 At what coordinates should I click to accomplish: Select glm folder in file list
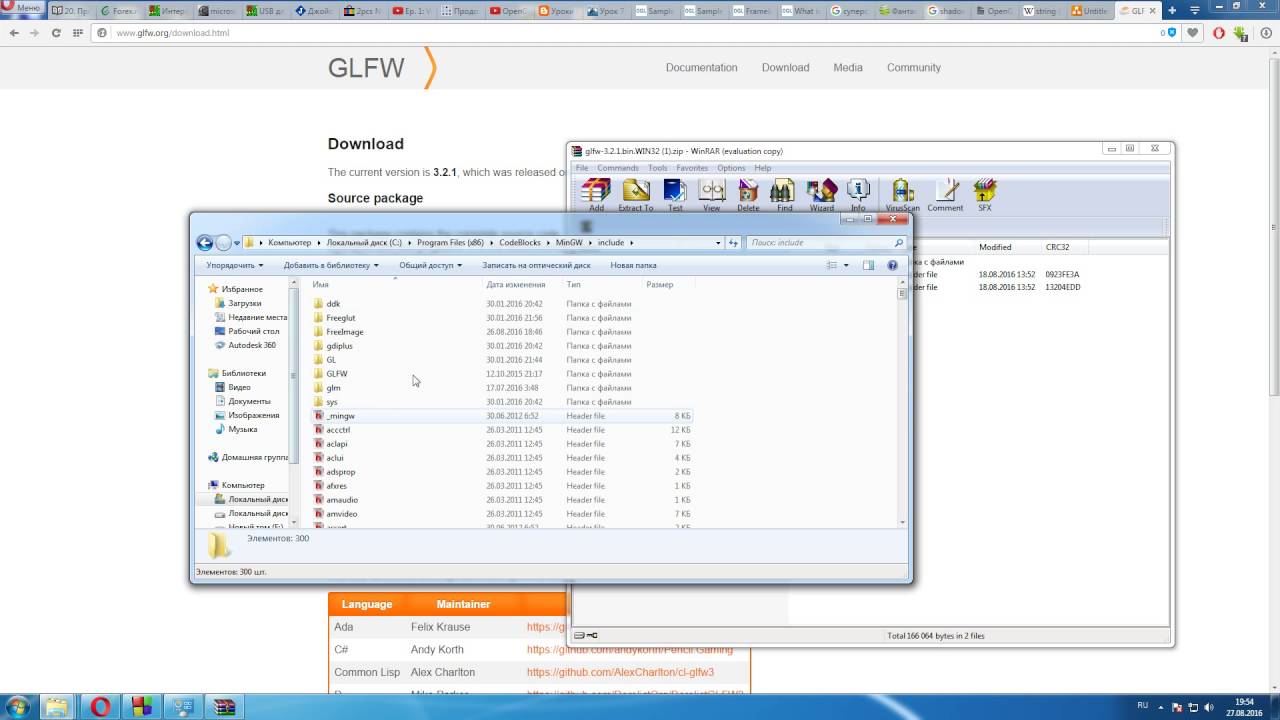(x=333, y=388)
